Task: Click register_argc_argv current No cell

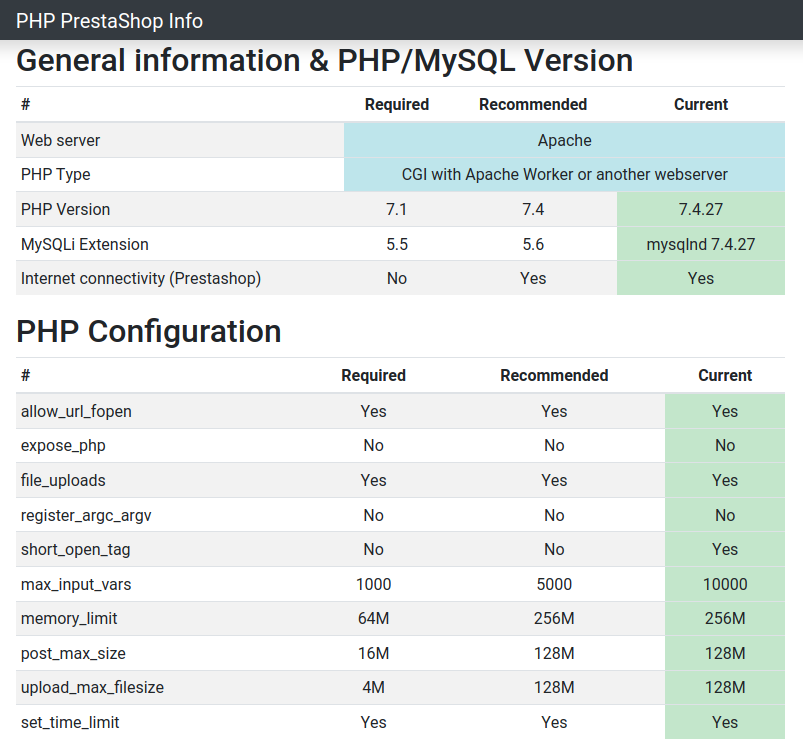Action: [725, 515]
